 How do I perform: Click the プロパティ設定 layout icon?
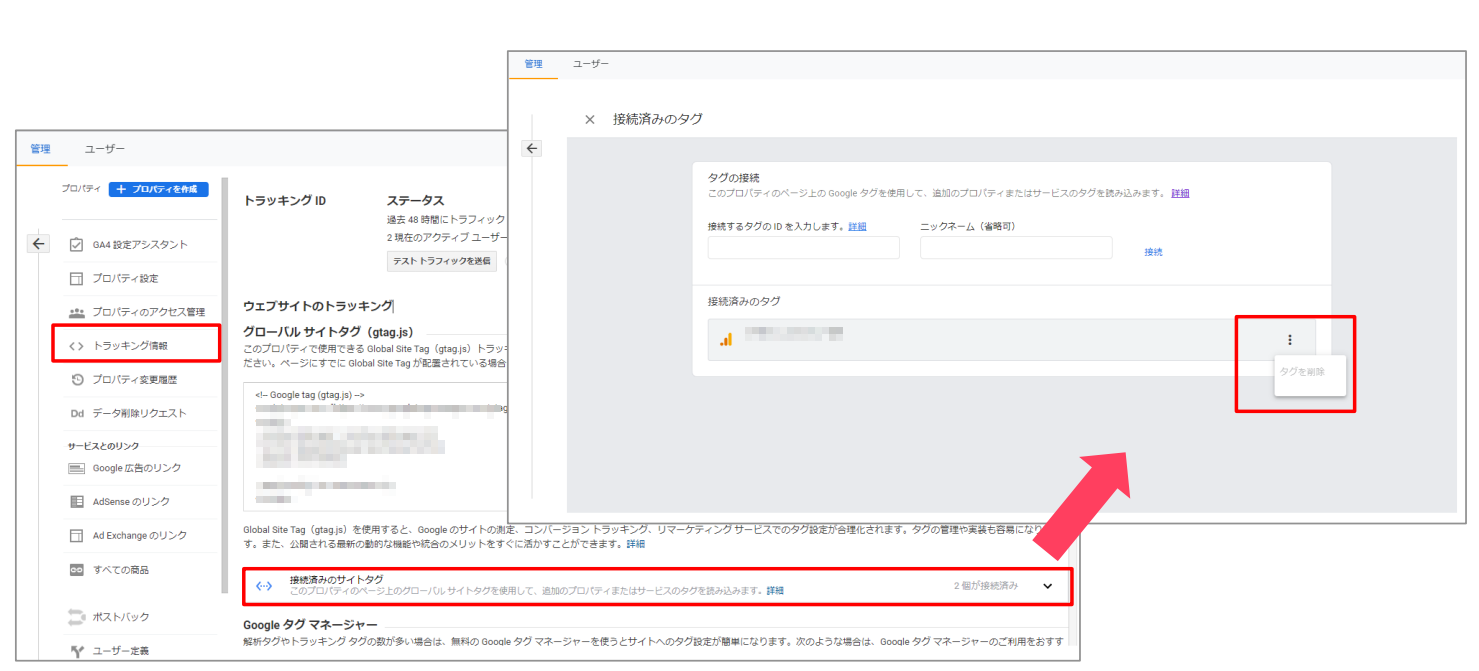click(x=76, y=279)
